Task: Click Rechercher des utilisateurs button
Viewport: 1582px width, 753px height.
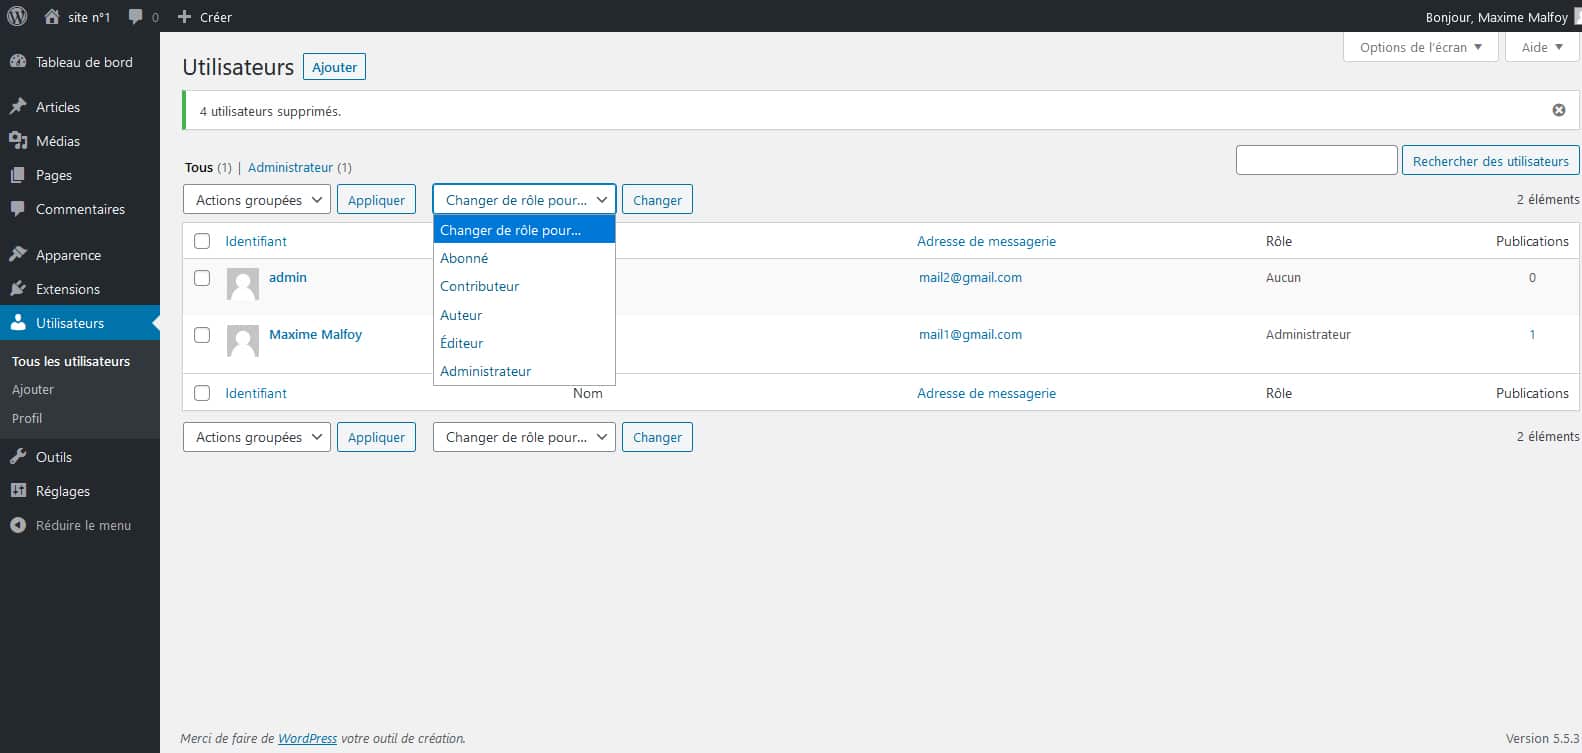Action: click(x=1490, y=161)
